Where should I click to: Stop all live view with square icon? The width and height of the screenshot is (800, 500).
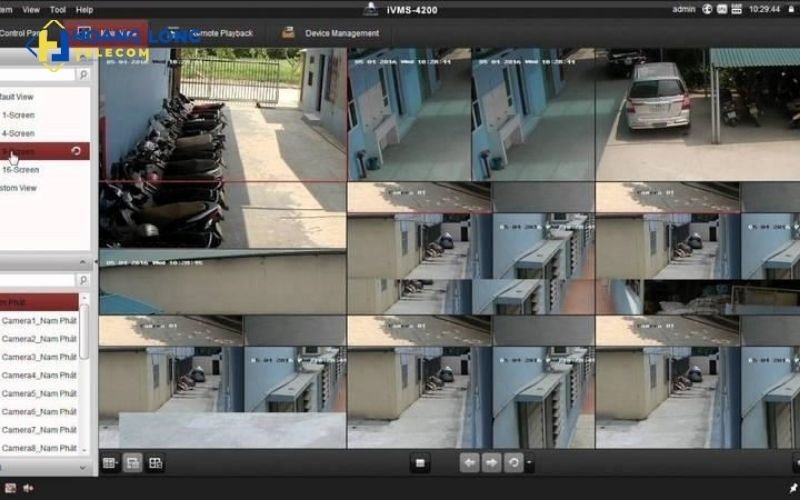(x=420, y=463)
